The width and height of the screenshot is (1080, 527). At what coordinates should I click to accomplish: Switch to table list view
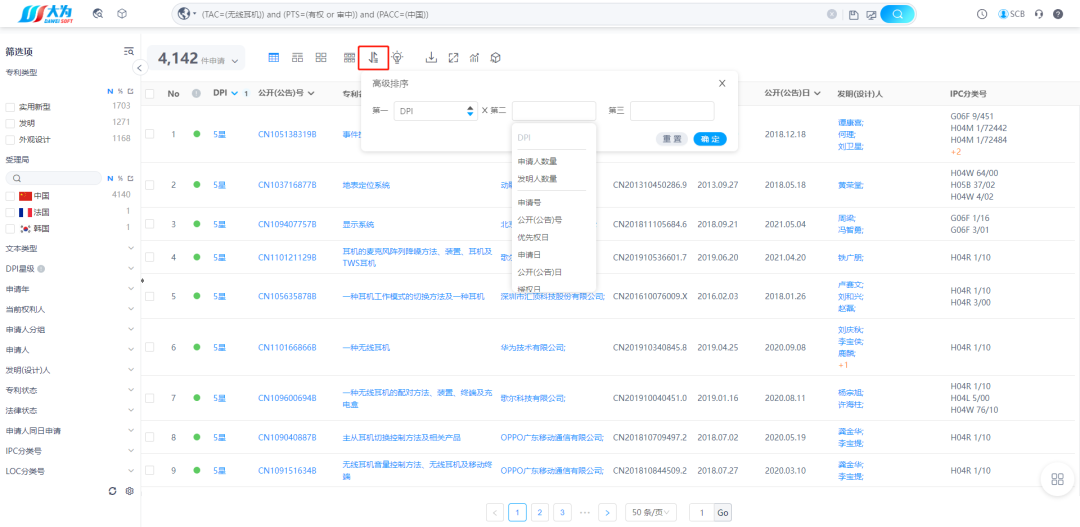click(273, 58)
